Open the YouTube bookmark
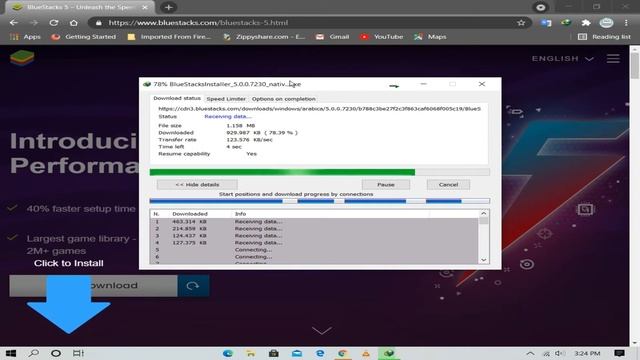640x360 pixels. pos(382,37)
